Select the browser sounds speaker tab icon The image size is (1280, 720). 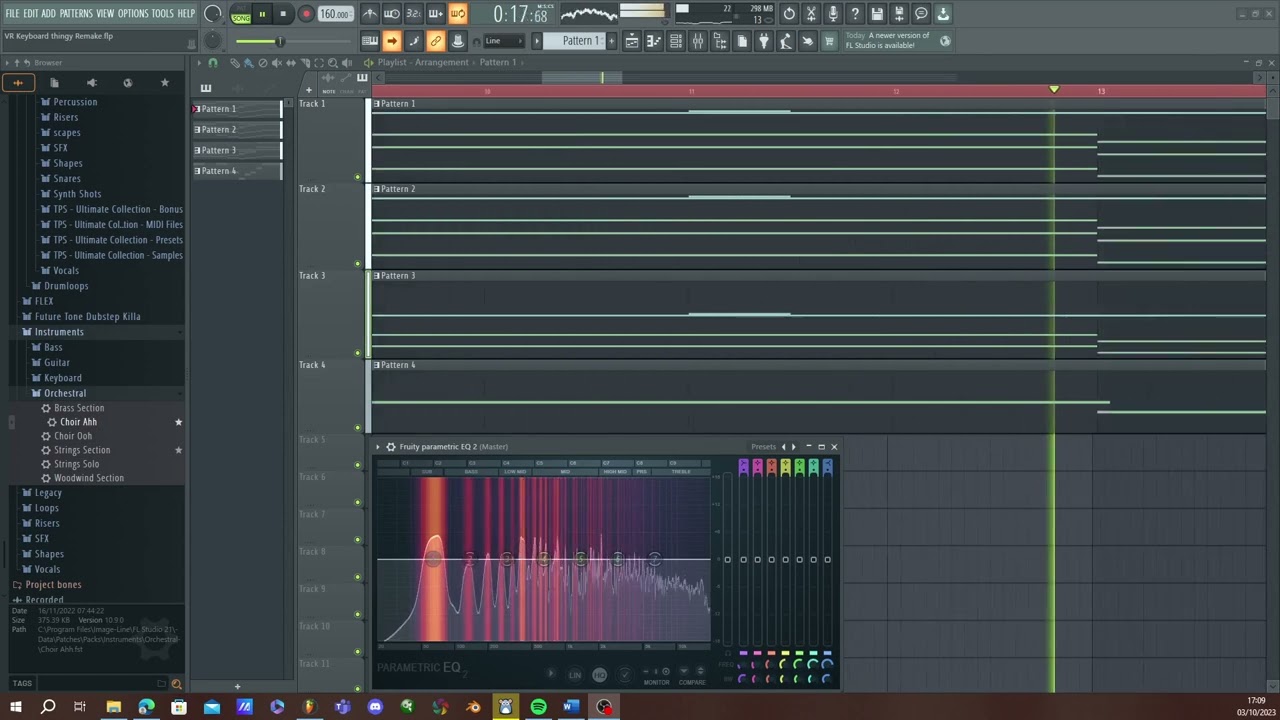pos(91,83)
